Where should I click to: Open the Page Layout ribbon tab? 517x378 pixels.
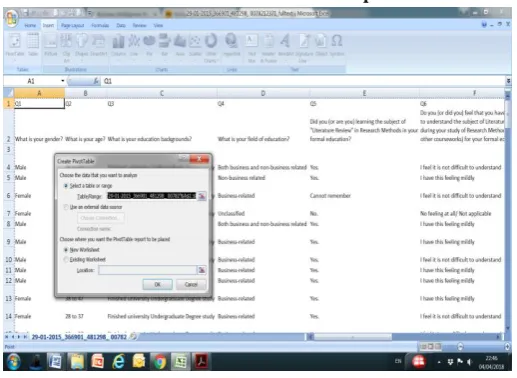coord(72,25)
